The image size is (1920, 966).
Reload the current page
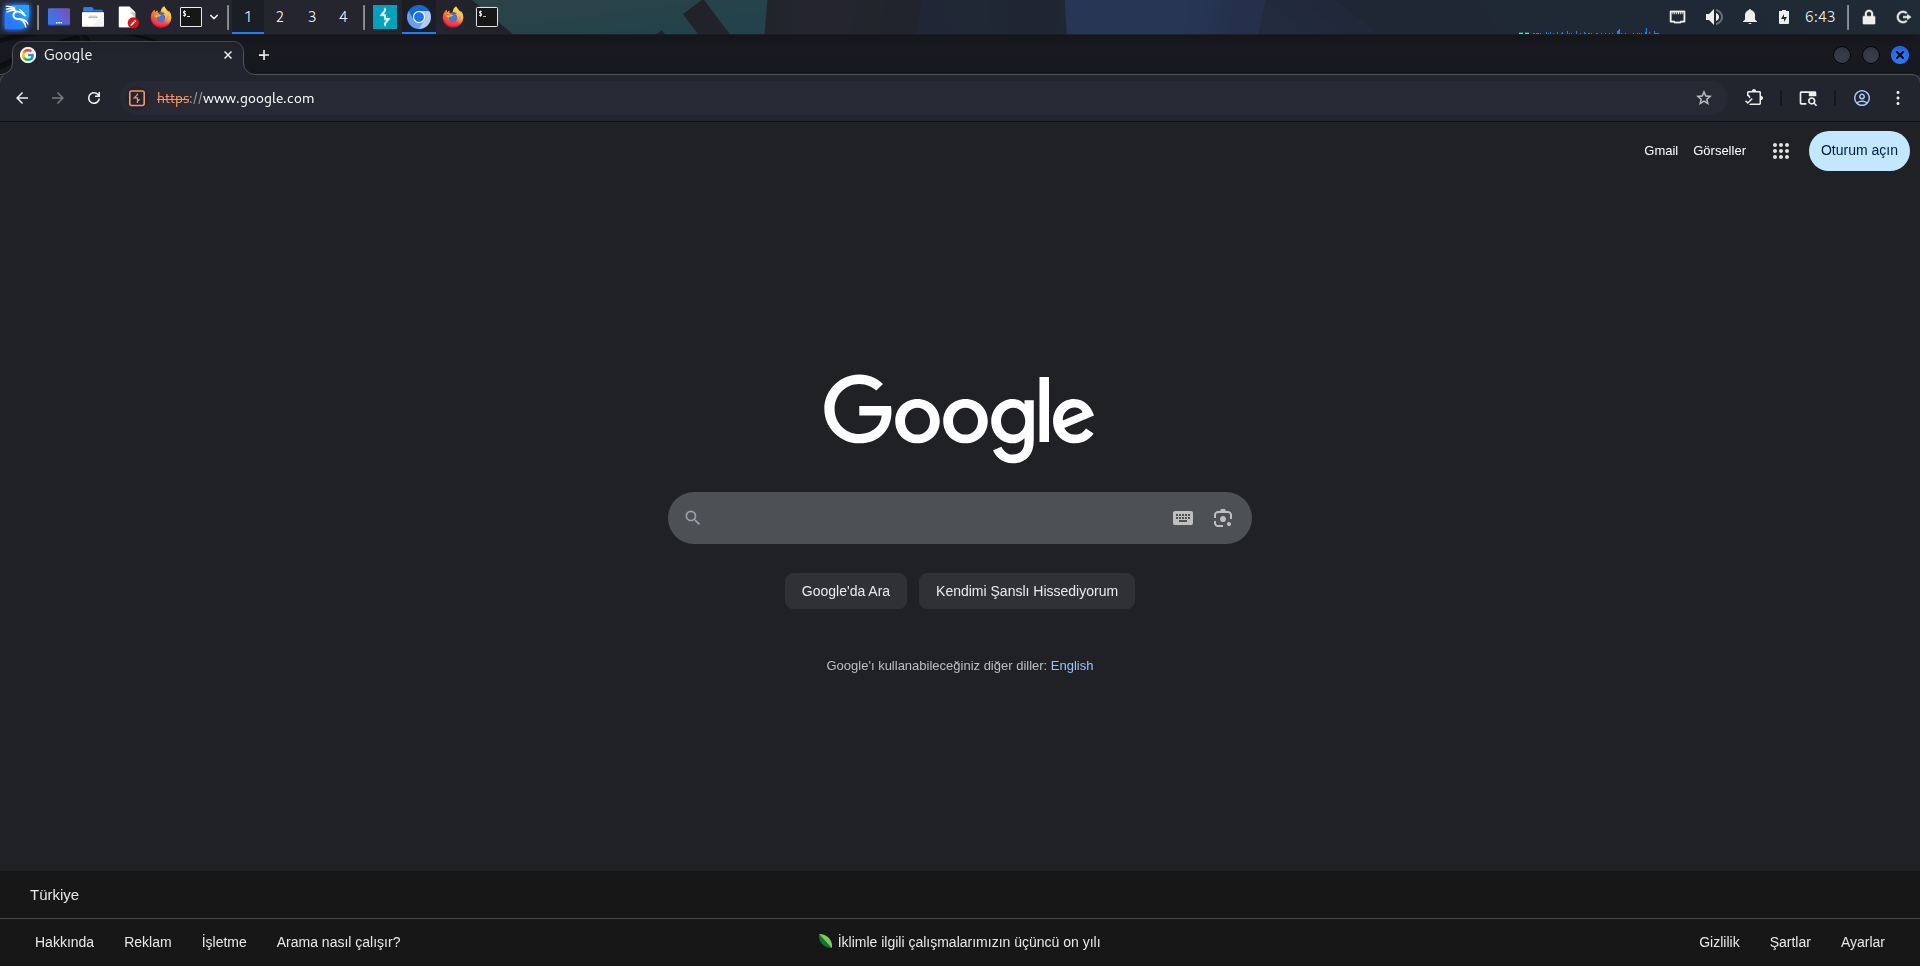(x=94, y=98)
